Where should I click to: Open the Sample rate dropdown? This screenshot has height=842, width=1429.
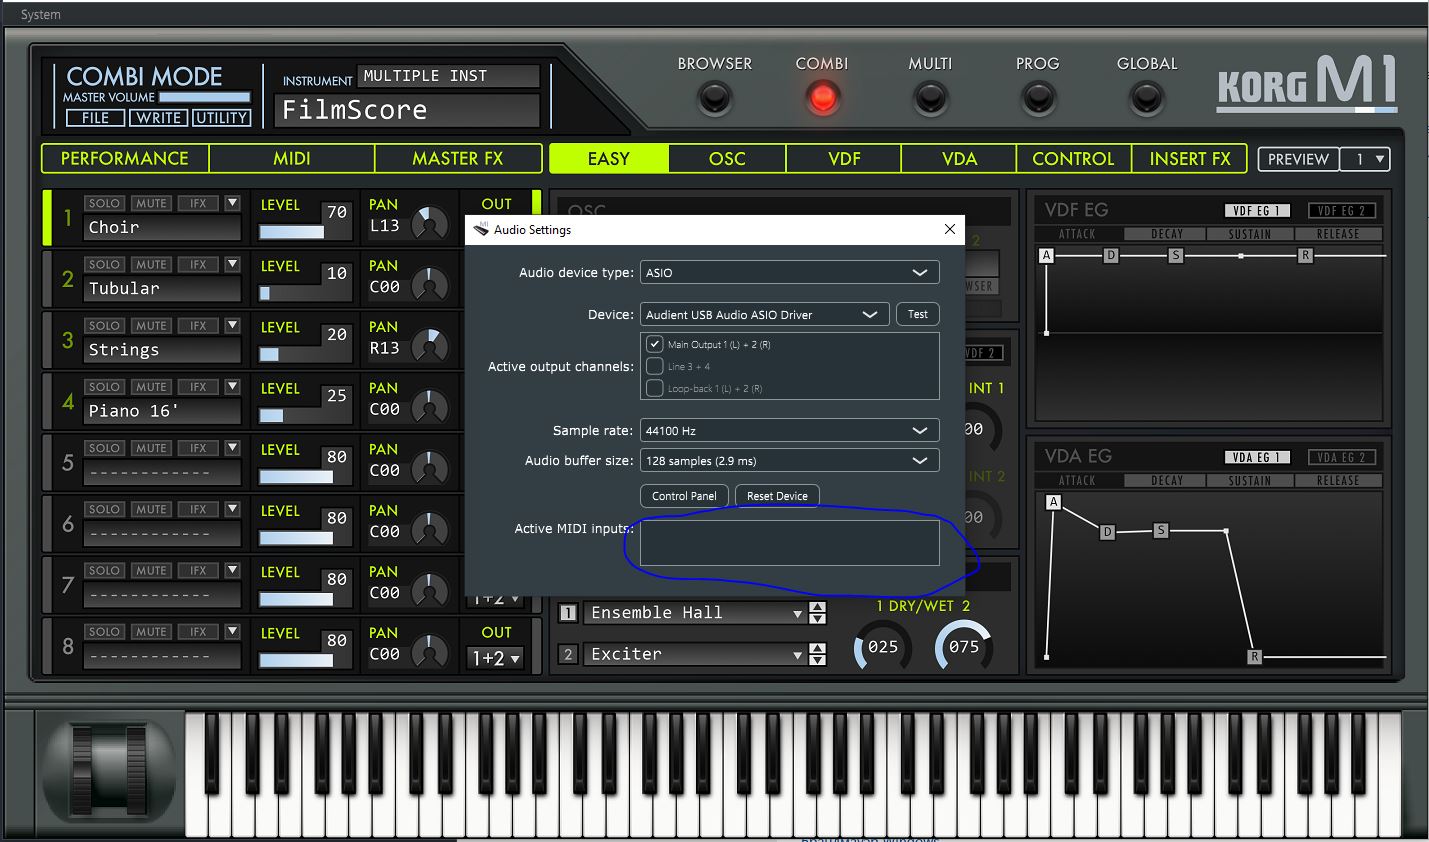789,430
